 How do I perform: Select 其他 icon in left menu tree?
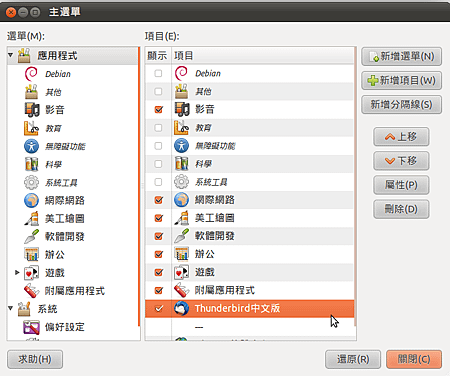point(31,92)
